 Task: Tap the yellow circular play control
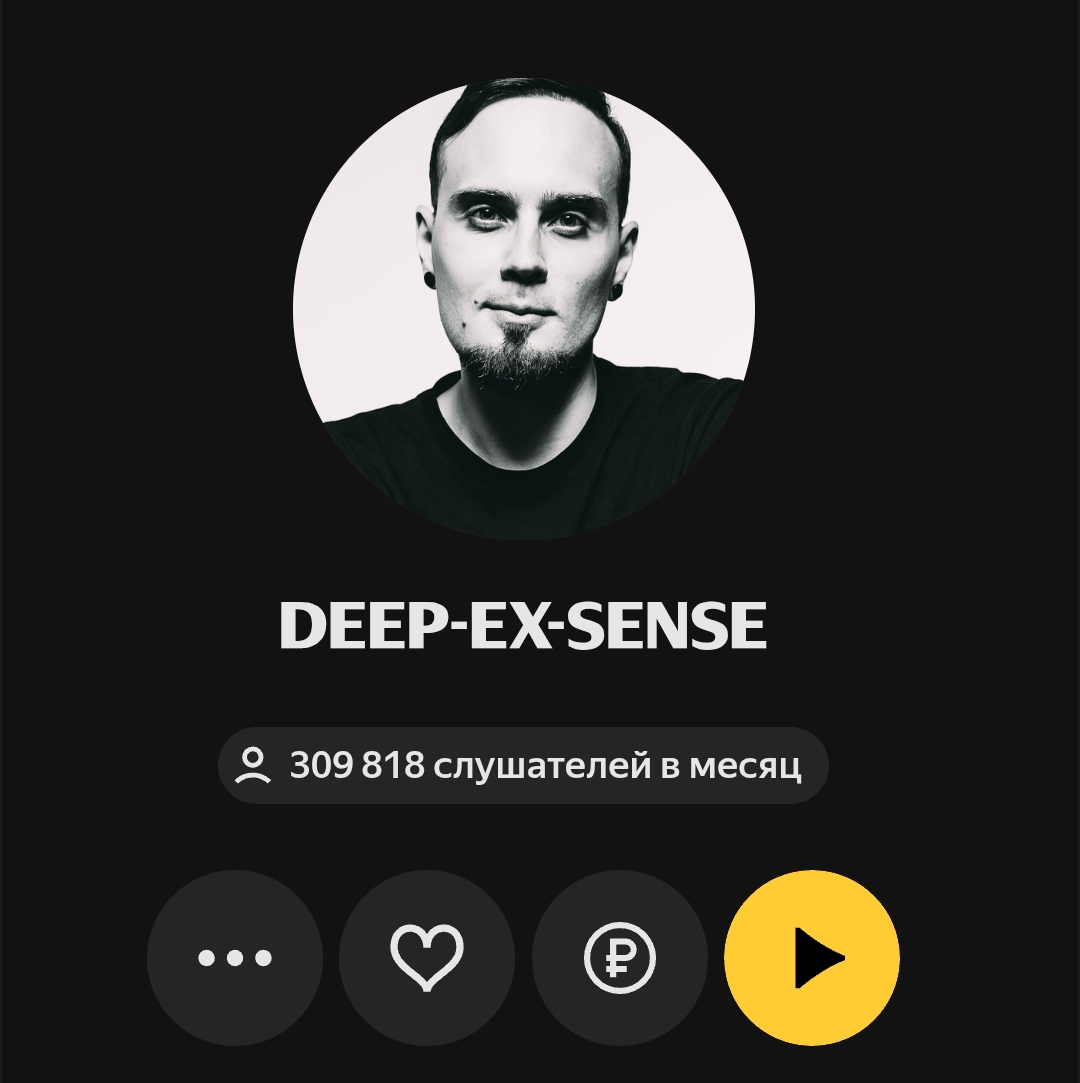pos(812,957)
